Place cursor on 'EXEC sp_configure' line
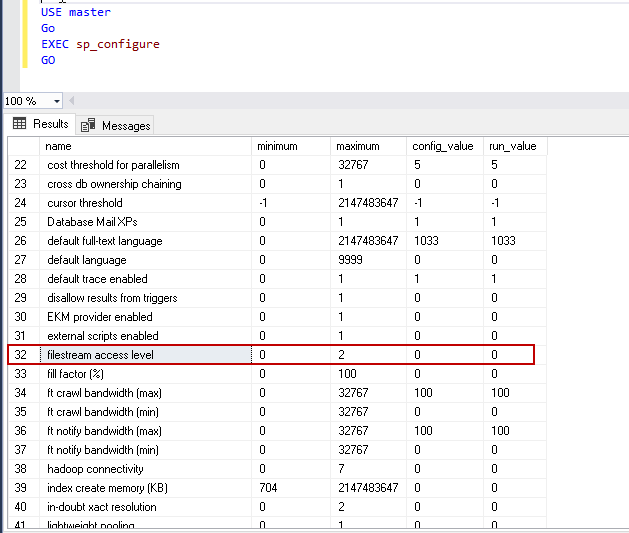Screen dimensions: 629x533 tap(100, 44)
